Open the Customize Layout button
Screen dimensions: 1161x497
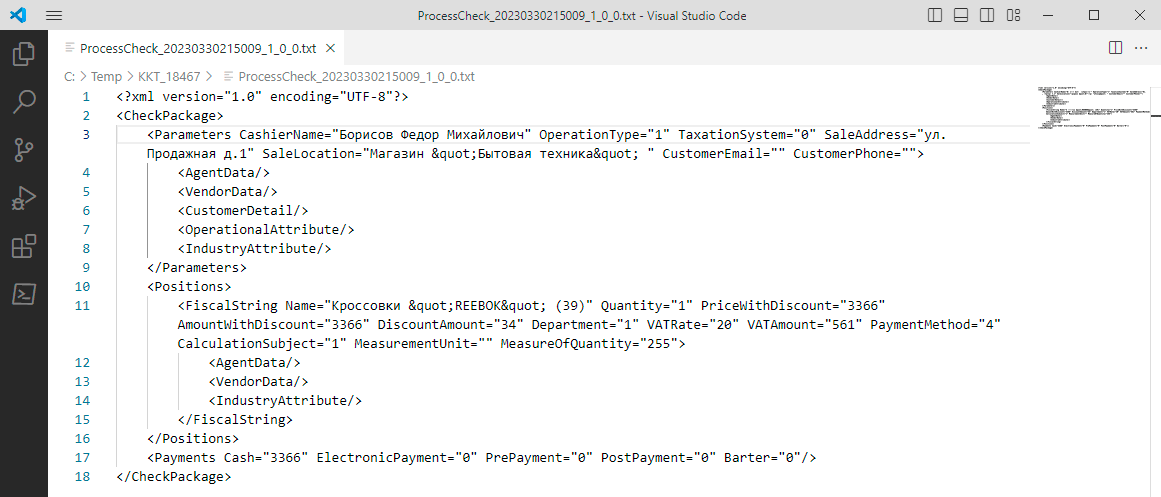click(1012, 15)
